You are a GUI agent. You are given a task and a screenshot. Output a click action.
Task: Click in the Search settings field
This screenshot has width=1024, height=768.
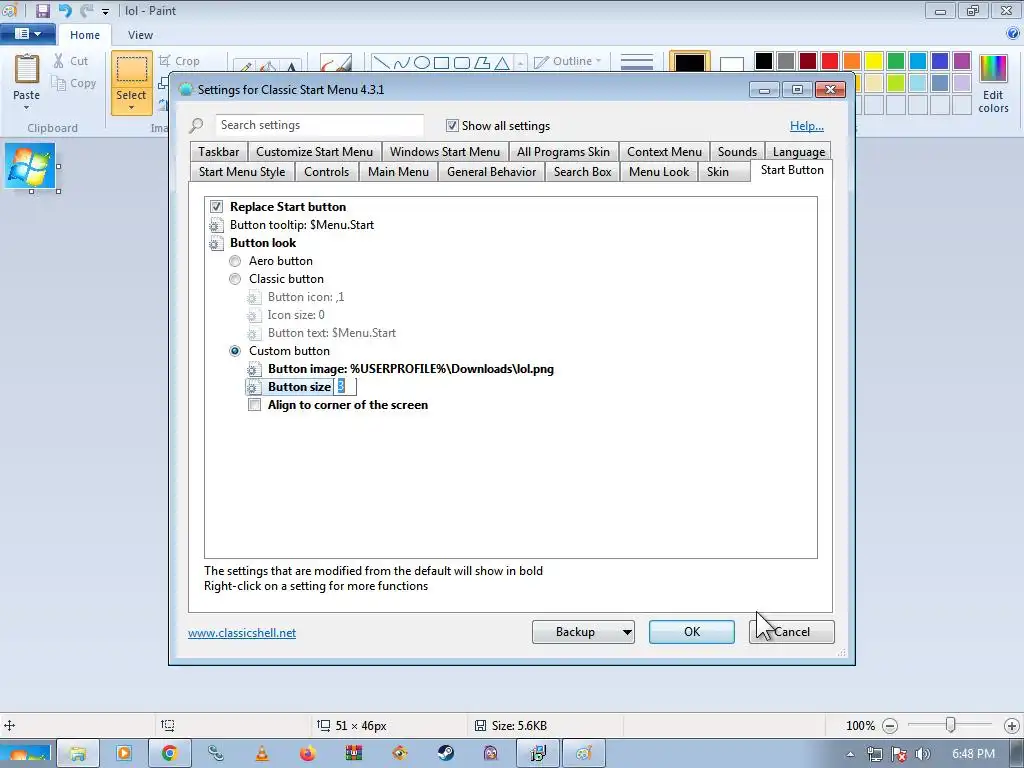[319, 125]
